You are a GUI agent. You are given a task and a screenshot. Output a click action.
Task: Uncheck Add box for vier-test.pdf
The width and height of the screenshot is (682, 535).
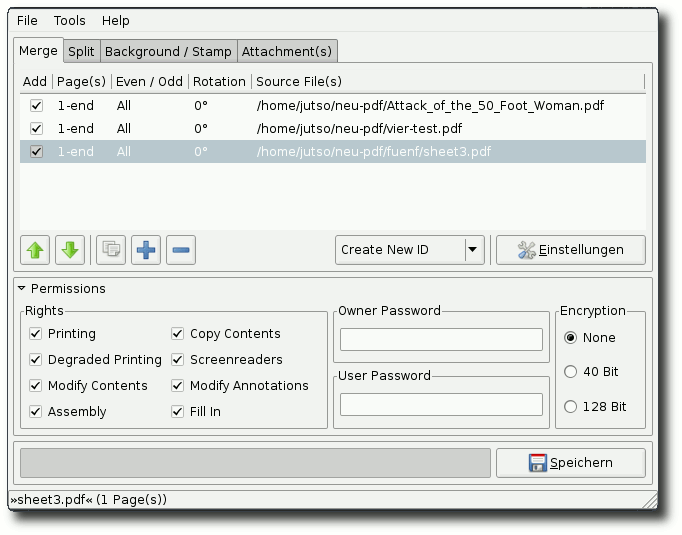tap(37, 129)
